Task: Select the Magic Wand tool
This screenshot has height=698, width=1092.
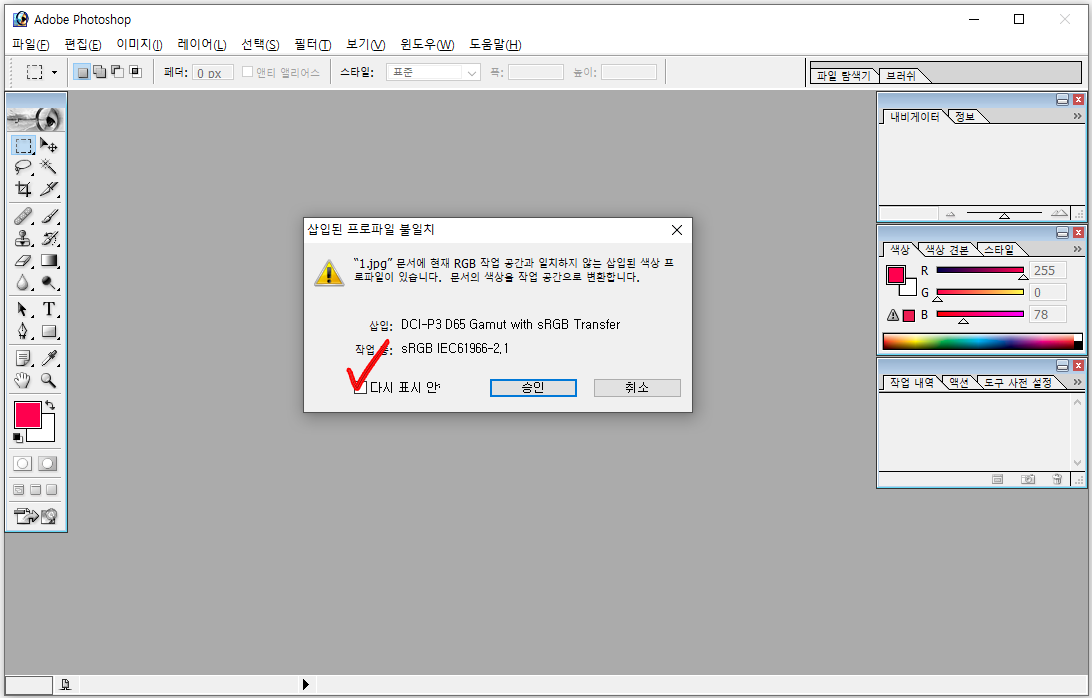Action: pyautogui.click(x=49, y=166)
